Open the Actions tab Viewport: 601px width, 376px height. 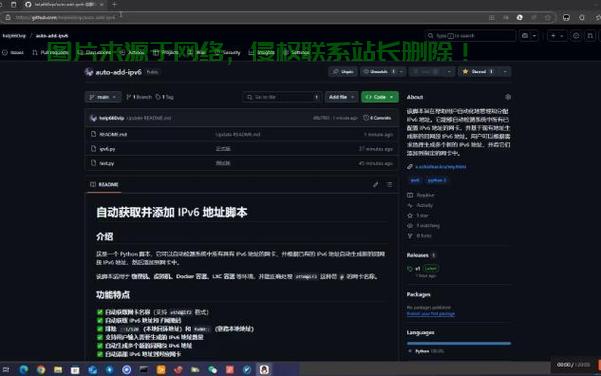pos(132,53)
